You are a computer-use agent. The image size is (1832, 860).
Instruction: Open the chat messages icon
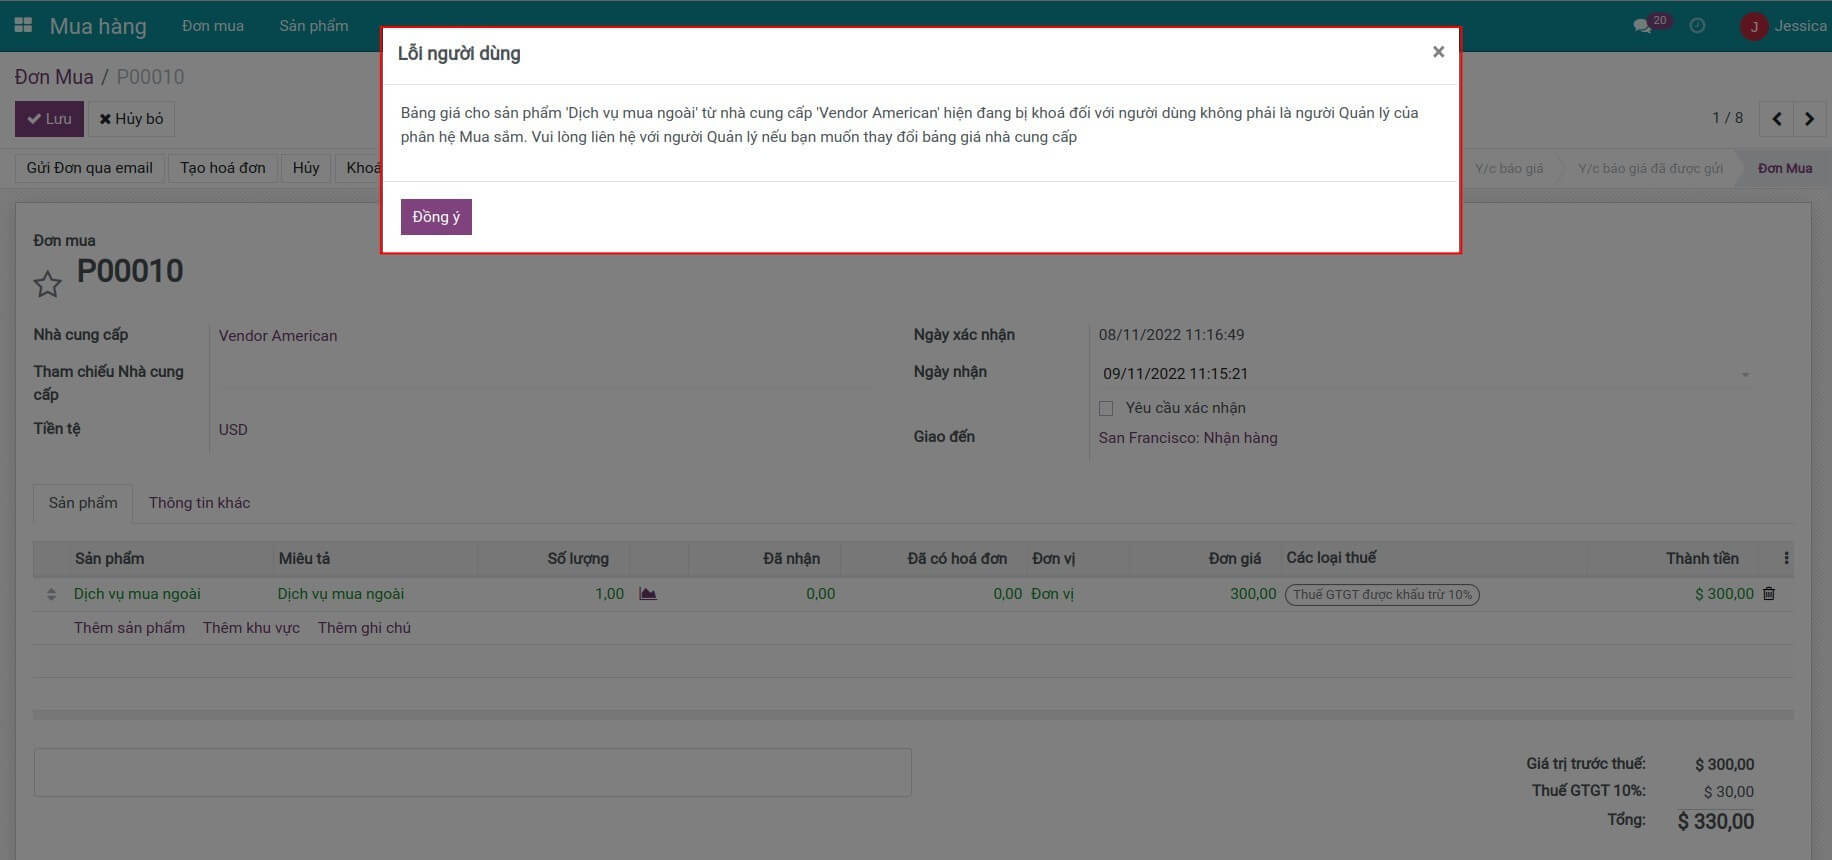click(1642, 26)
